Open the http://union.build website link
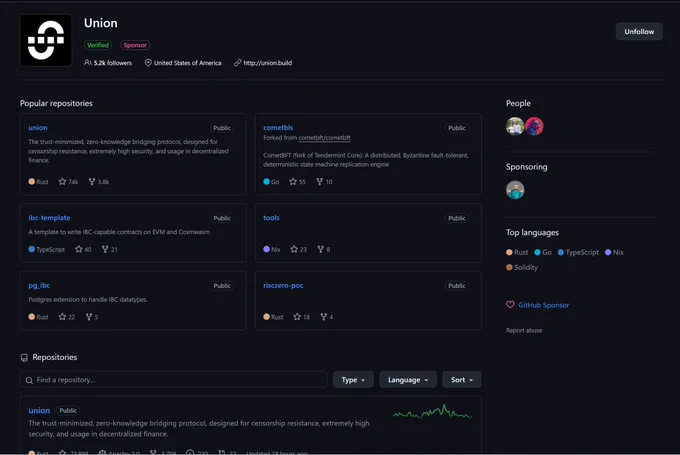The width and height of the screenshot is (680, 455). click(268, 63)
